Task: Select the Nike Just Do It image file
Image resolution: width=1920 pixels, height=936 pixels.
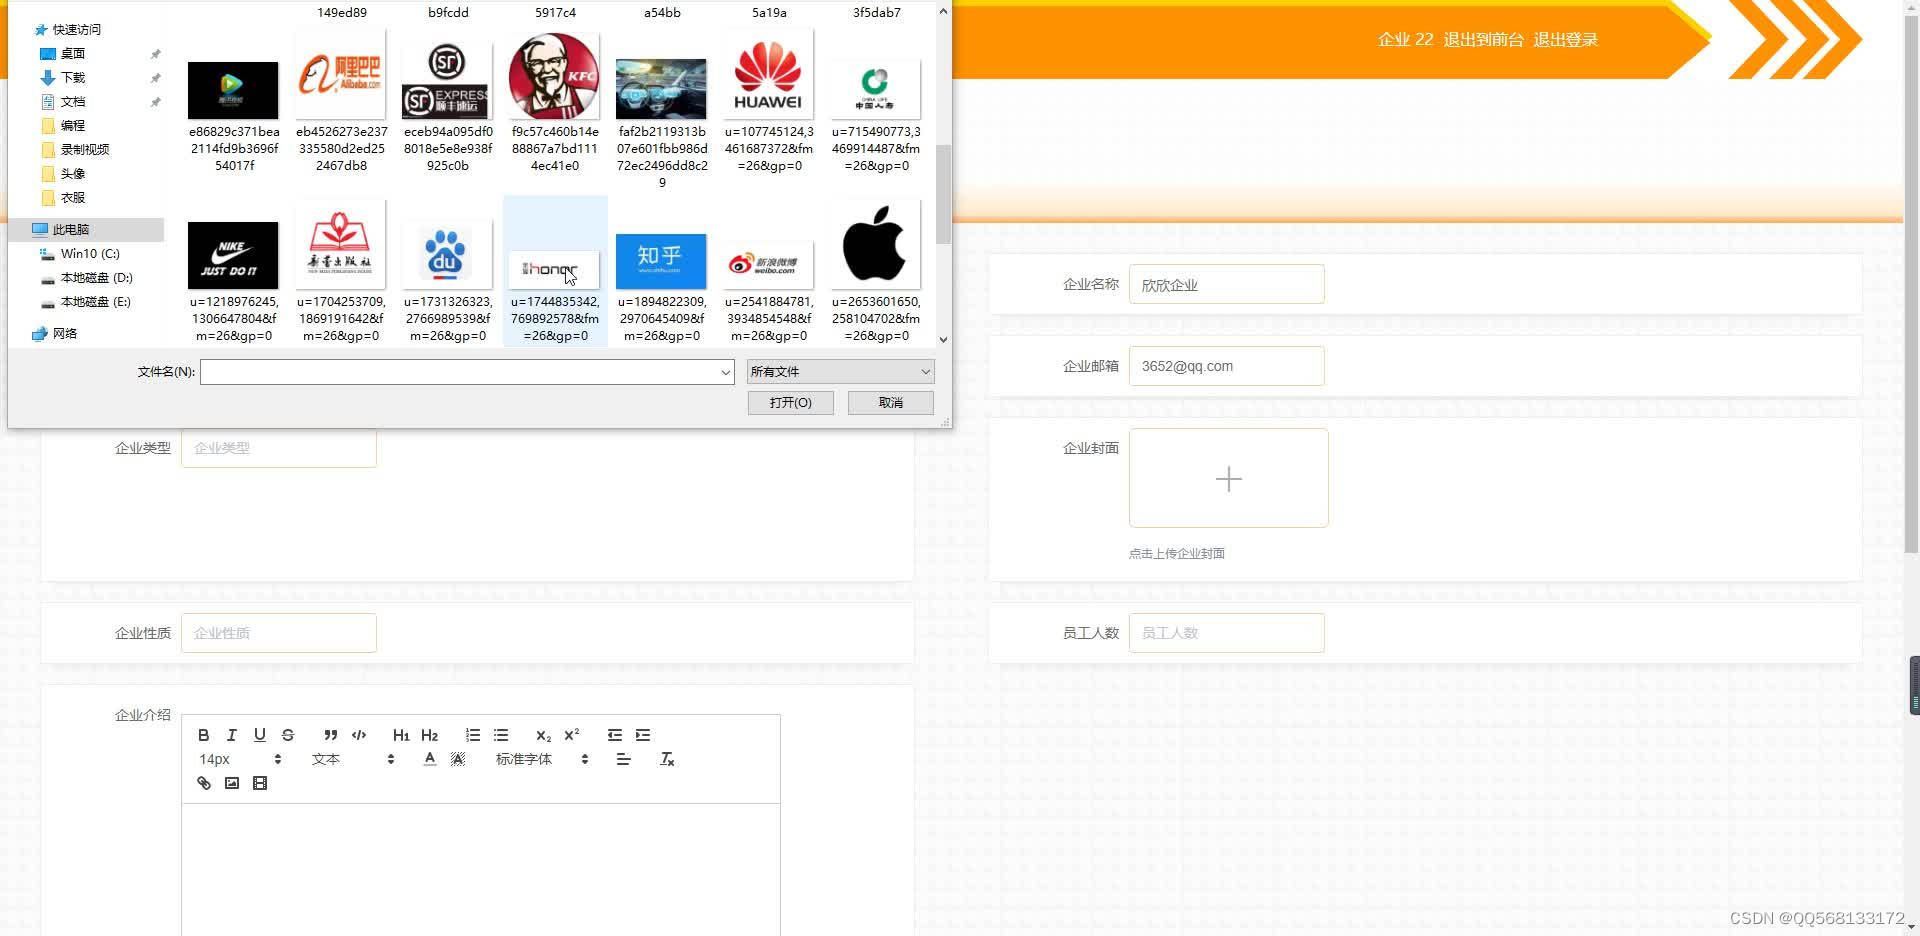Action: click(233, 256)
